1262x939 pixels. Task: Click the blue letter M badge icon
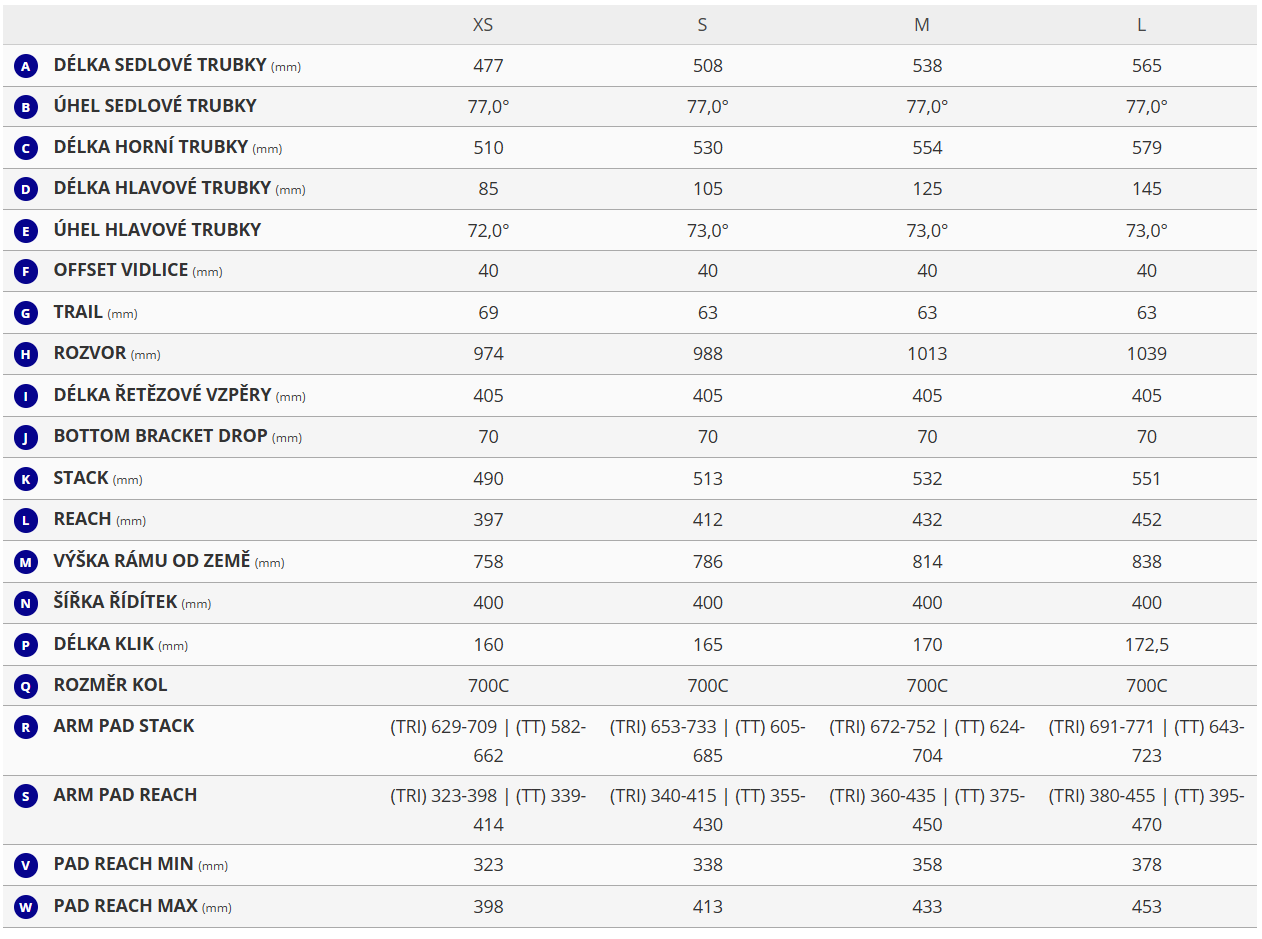pyautogui.click(x=26, y=562)
